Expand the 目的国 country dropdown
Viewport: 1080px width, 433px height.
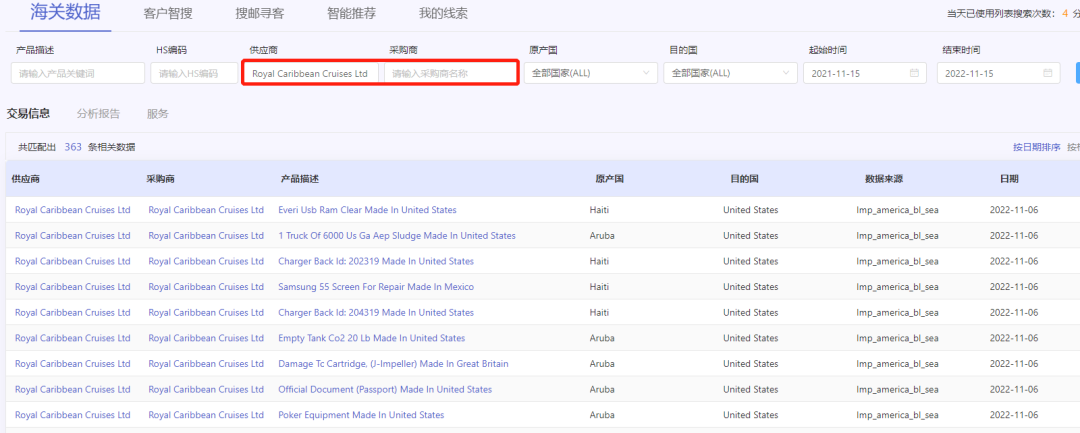(x=730, y=73)
